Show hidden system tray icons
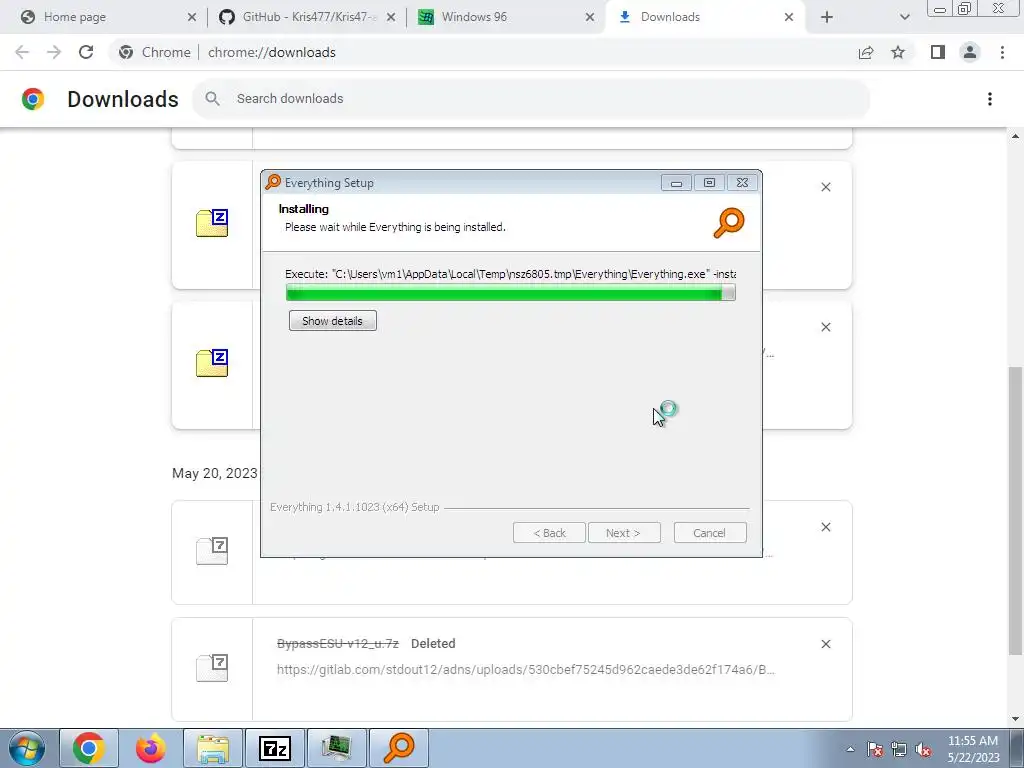This screenshot has width=1024, height=768. tap(850, 749)
